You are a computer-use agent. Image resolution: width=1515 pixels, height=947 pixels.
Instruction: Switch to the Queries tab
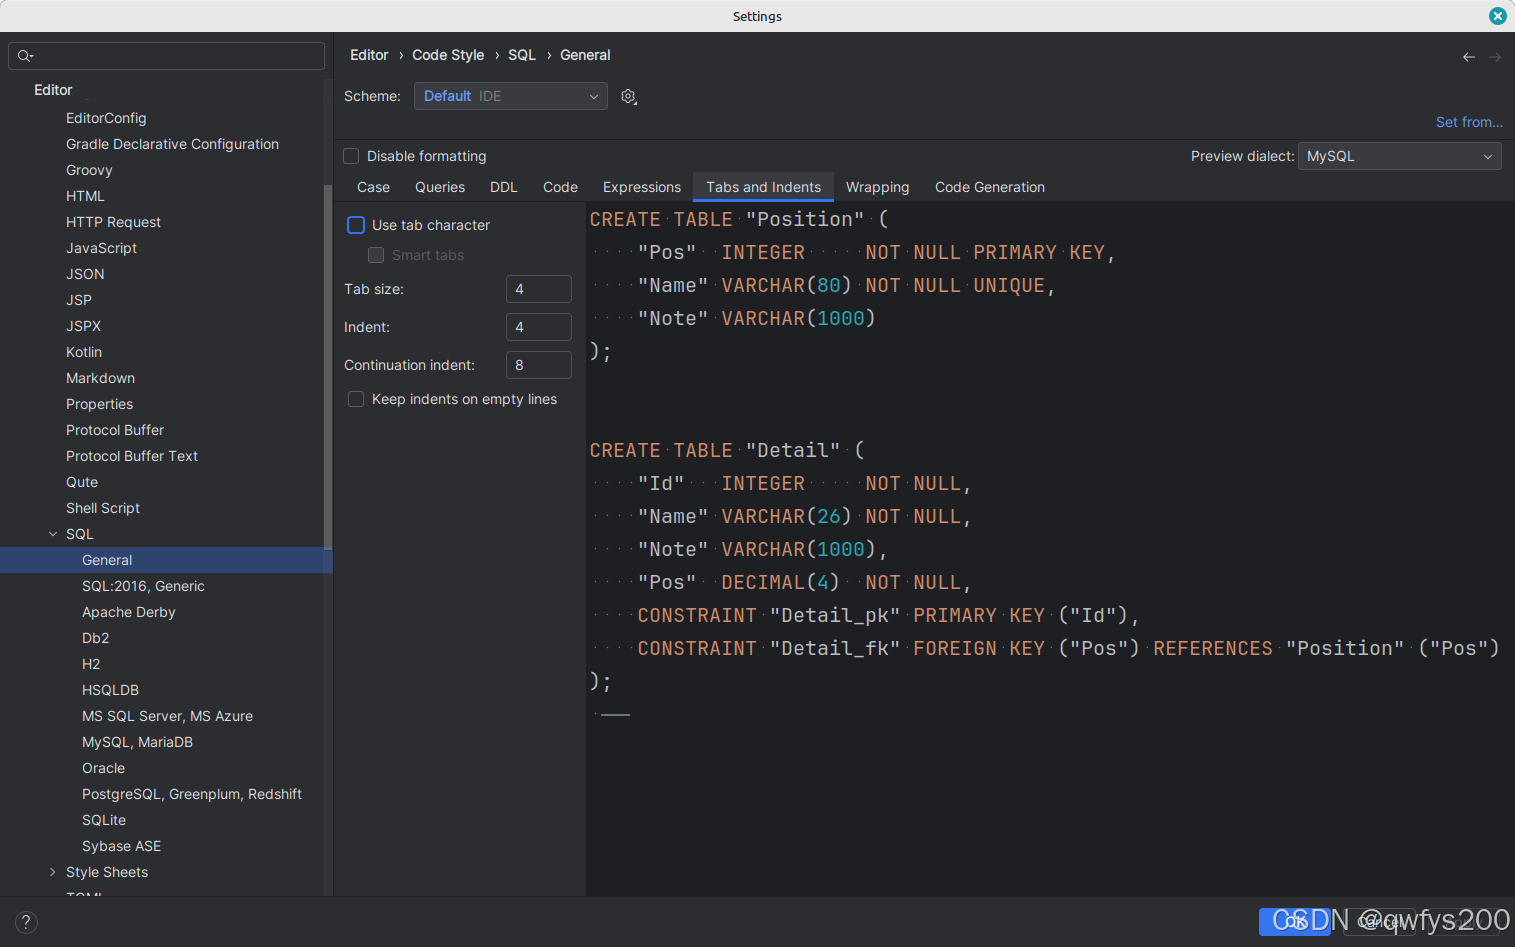click(440, 187)
